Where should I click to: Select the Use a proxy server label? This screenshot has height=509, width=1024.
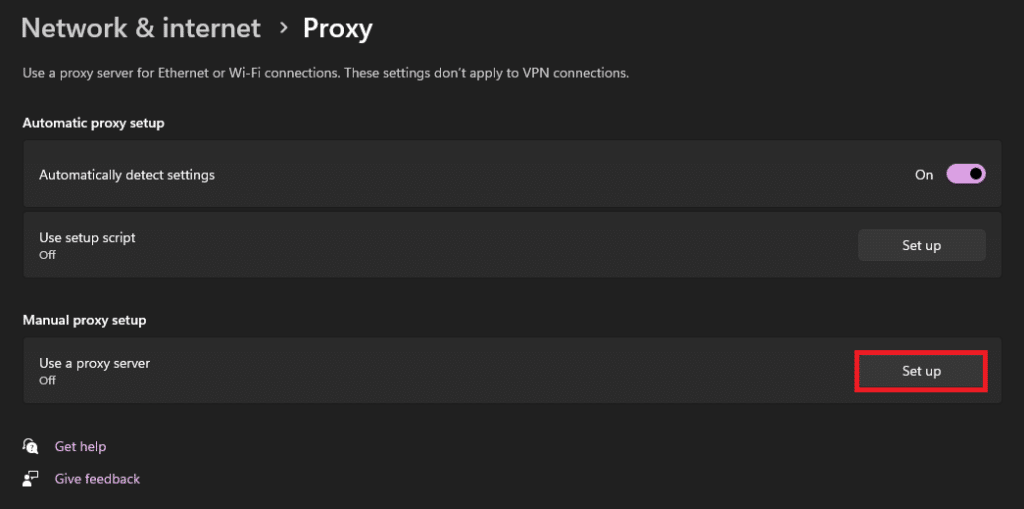(94, 364)
